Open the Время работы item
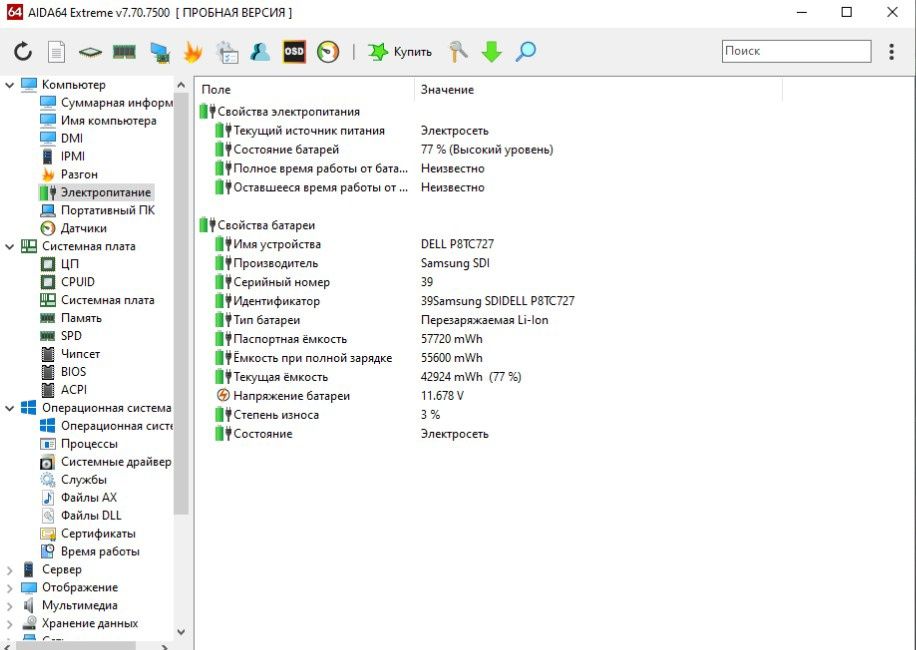 pos(89,552)
